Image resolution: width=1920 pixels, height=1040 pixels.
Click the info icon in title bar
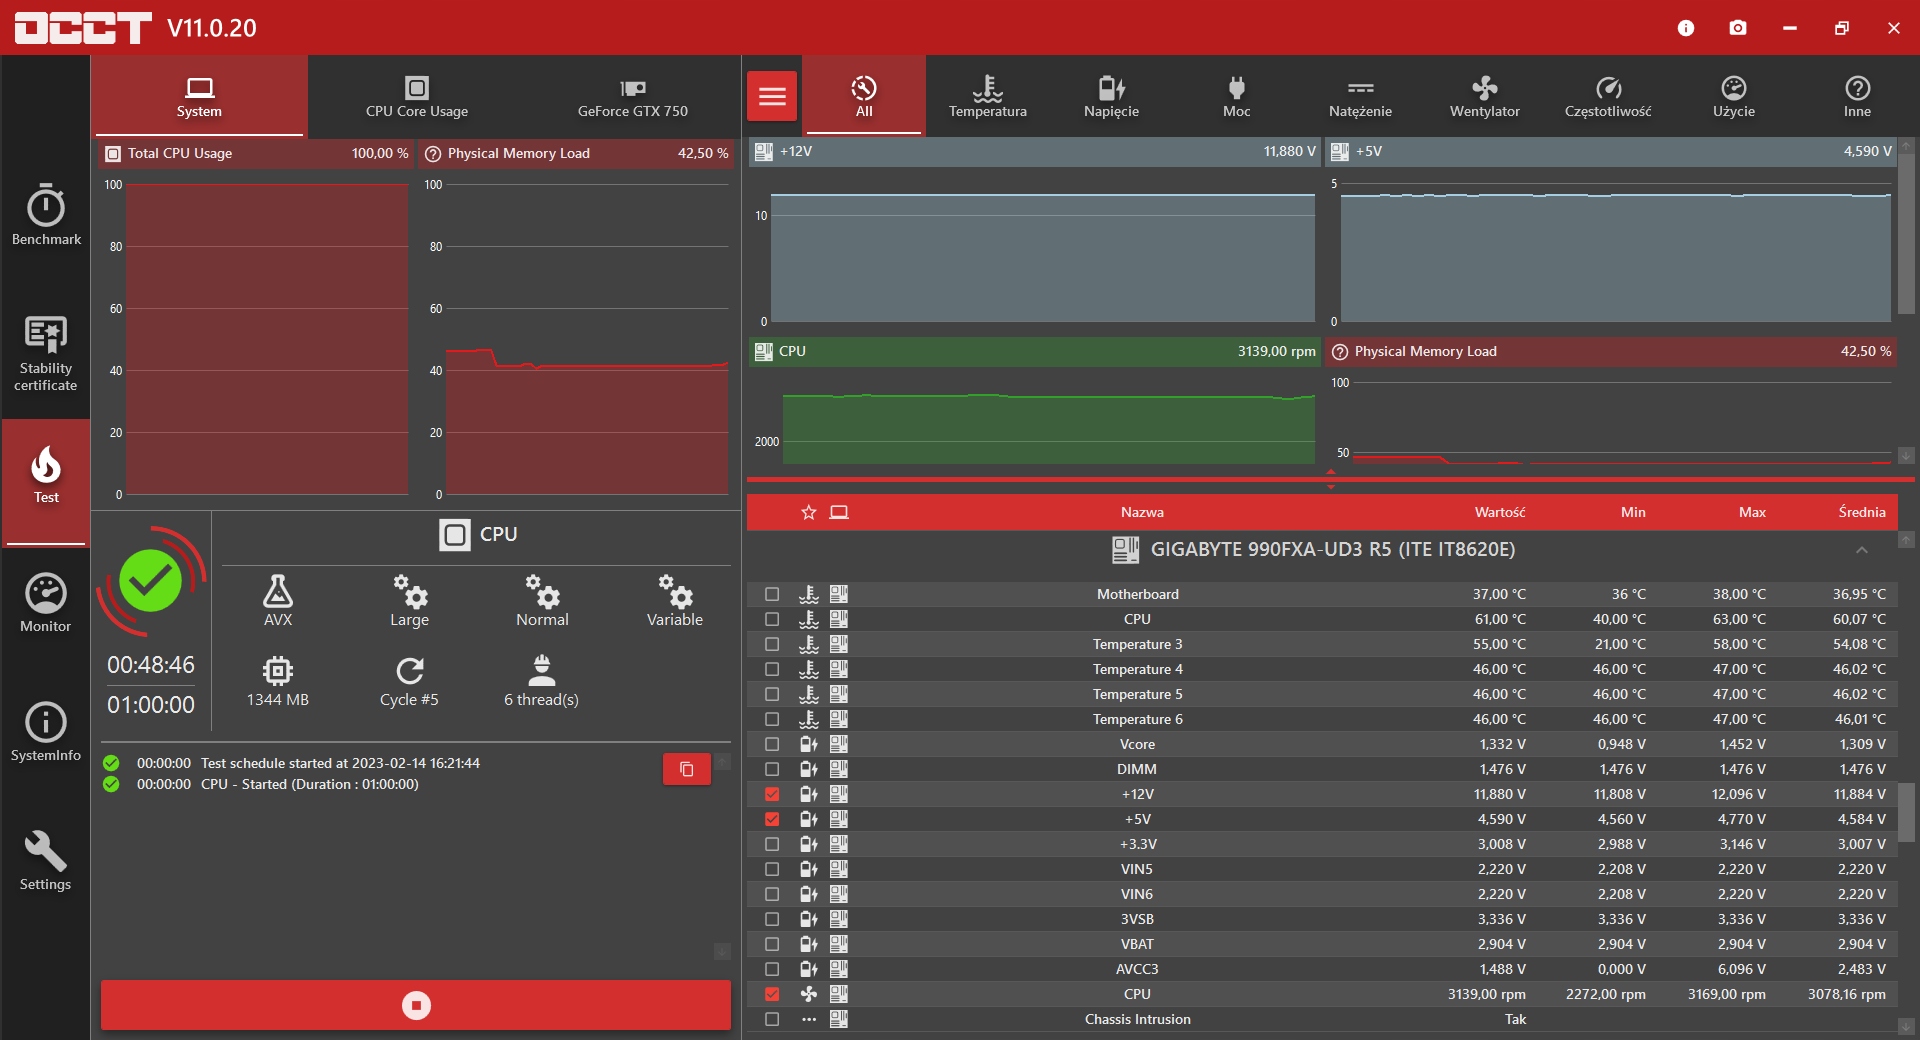(x=1686, y=28)
